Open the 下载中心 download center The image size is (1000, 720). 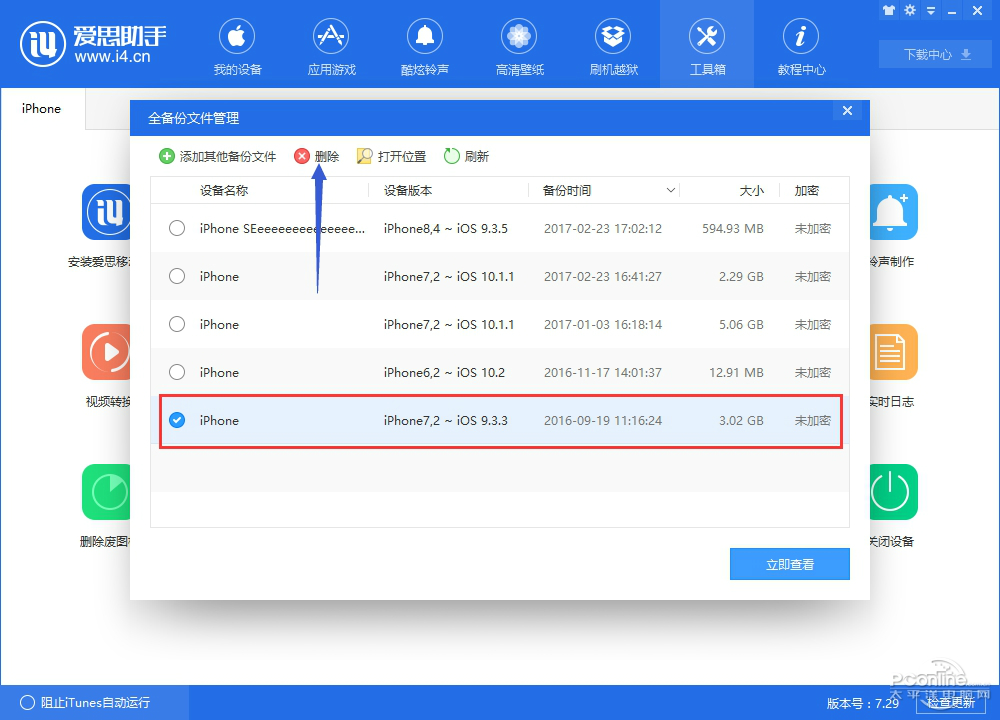(937, 54)
